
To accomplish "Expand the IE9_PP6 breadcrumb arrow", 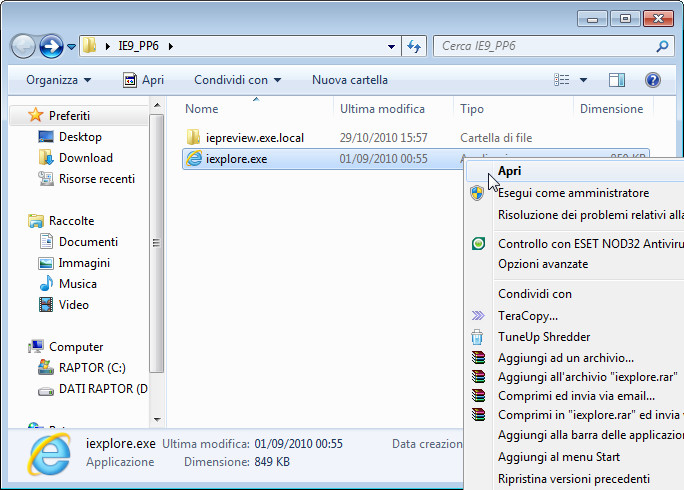I will 171,46.
